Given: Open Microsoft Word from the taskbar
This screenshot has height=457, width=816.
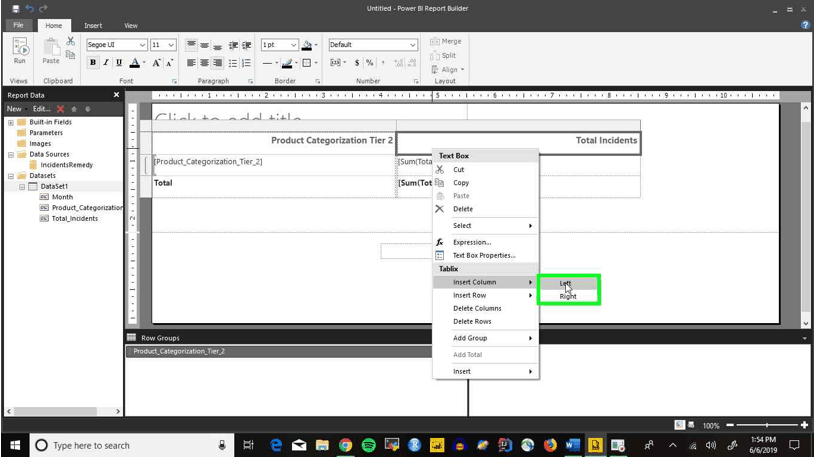Looking at the screenshot, I should point(572,445).
